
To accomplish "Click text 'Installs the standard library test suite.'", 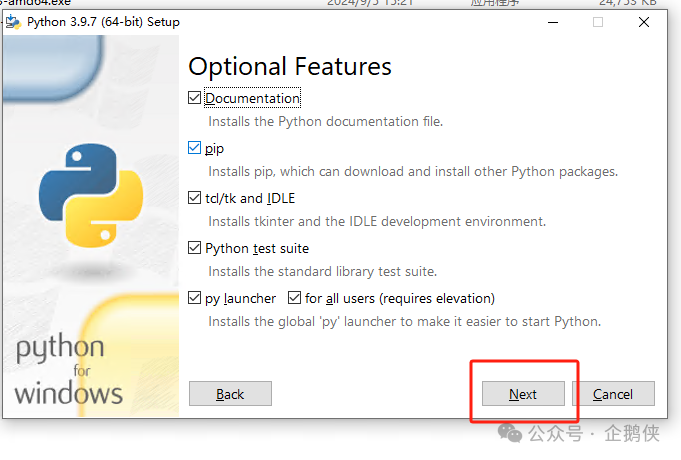I will click(x=323, y=271).
